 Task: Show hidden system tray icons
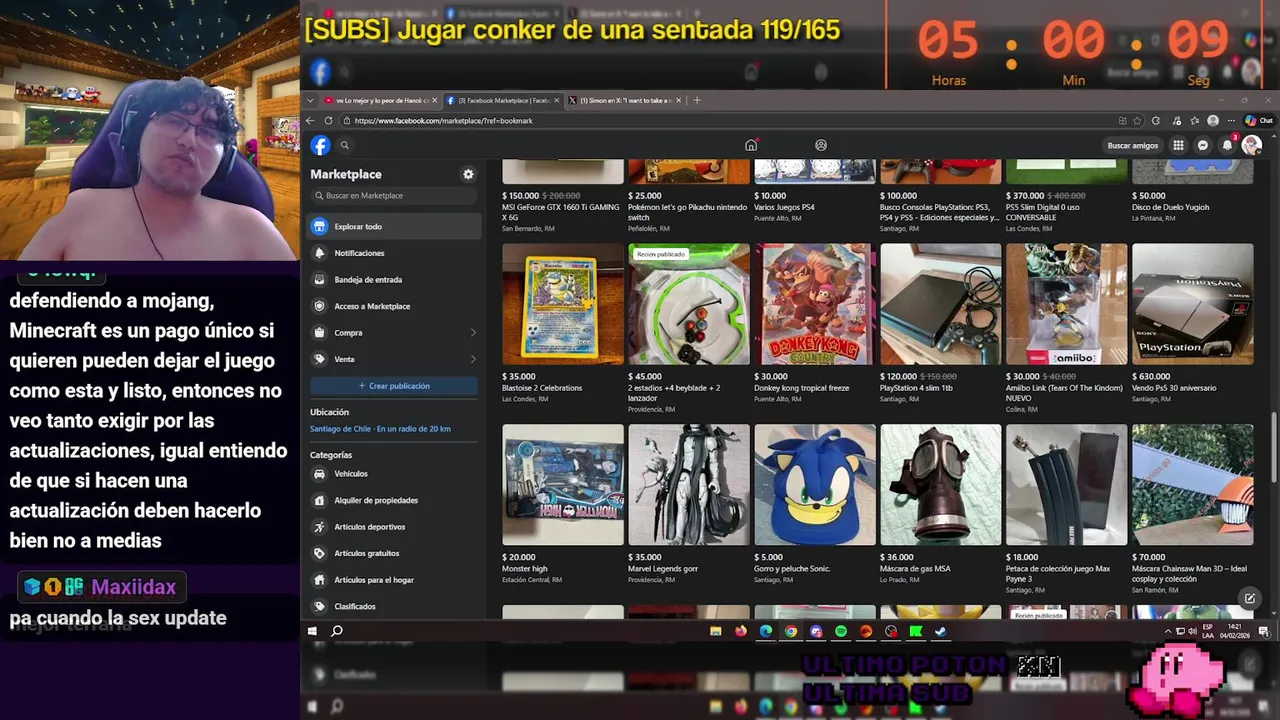click(x=1168, y=631)
